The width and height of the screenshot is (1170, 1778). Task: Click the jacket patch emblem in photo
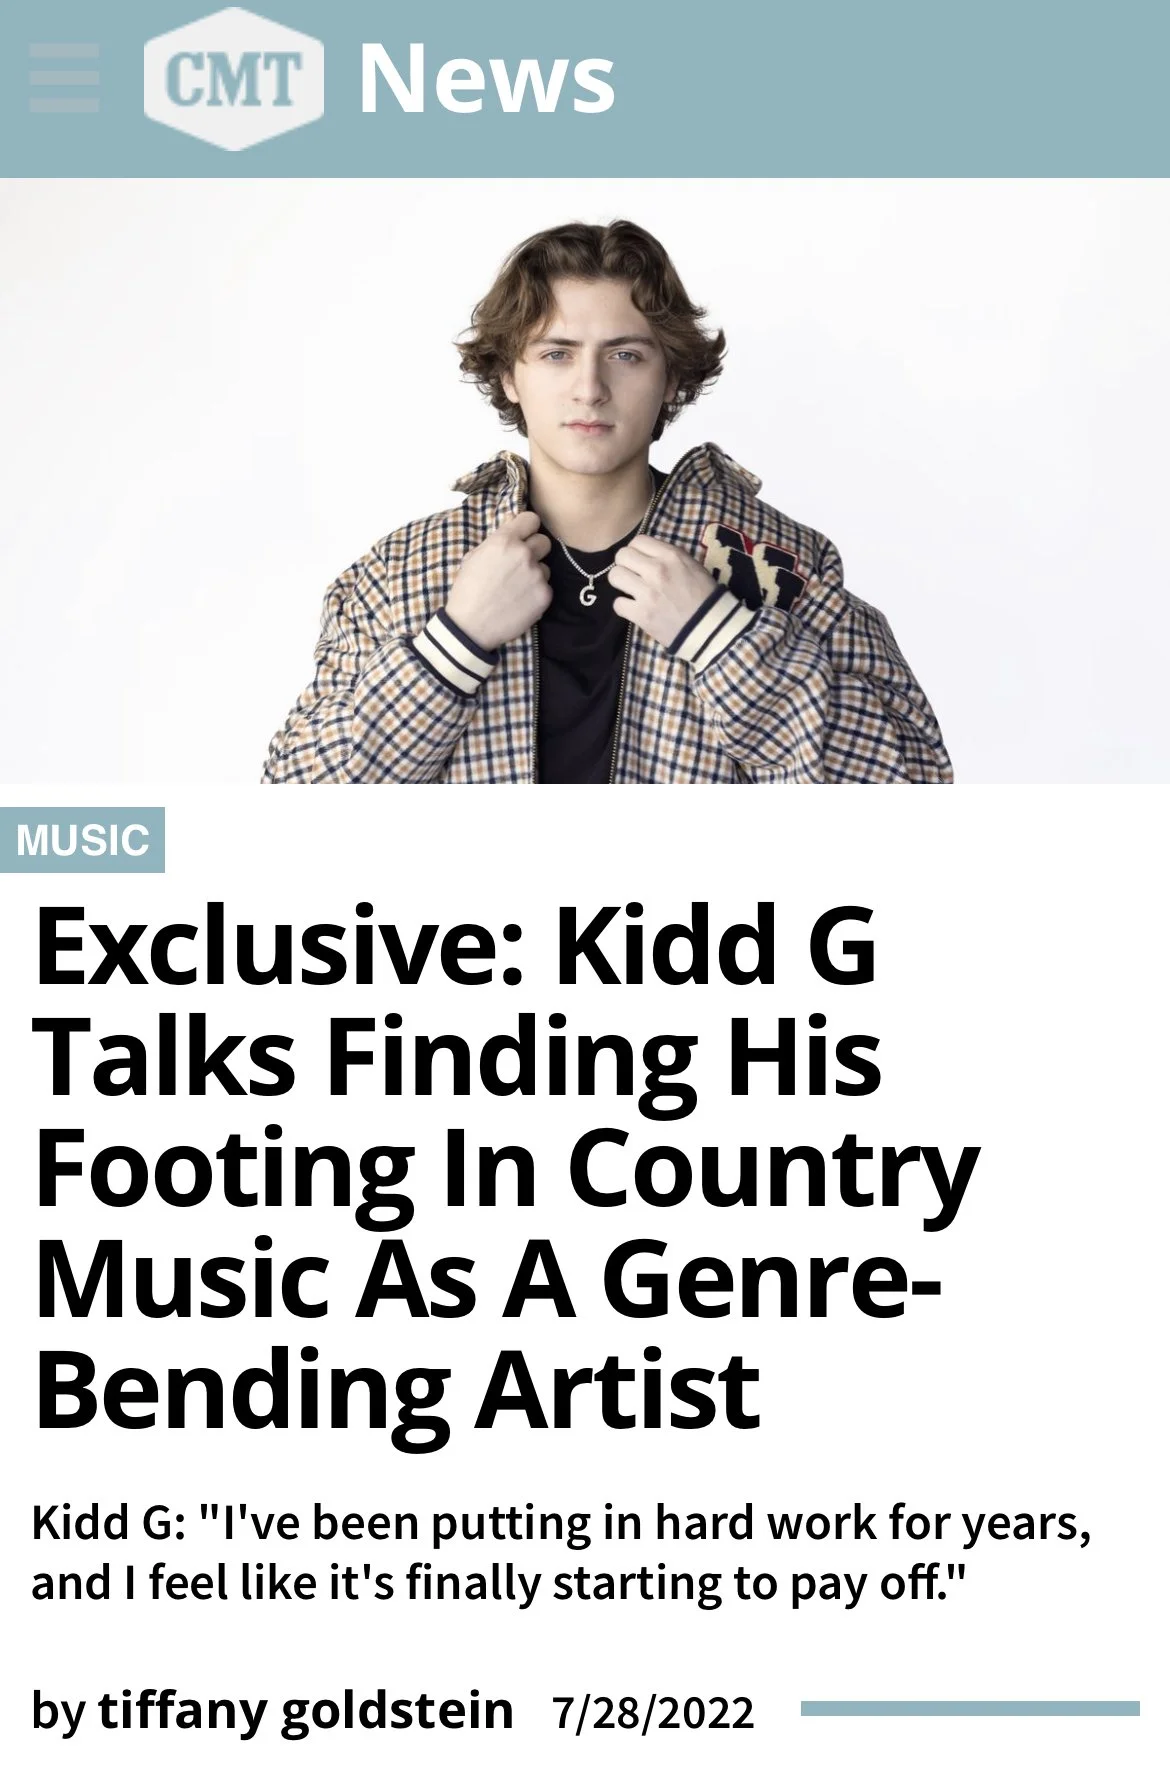pos(754,565)
